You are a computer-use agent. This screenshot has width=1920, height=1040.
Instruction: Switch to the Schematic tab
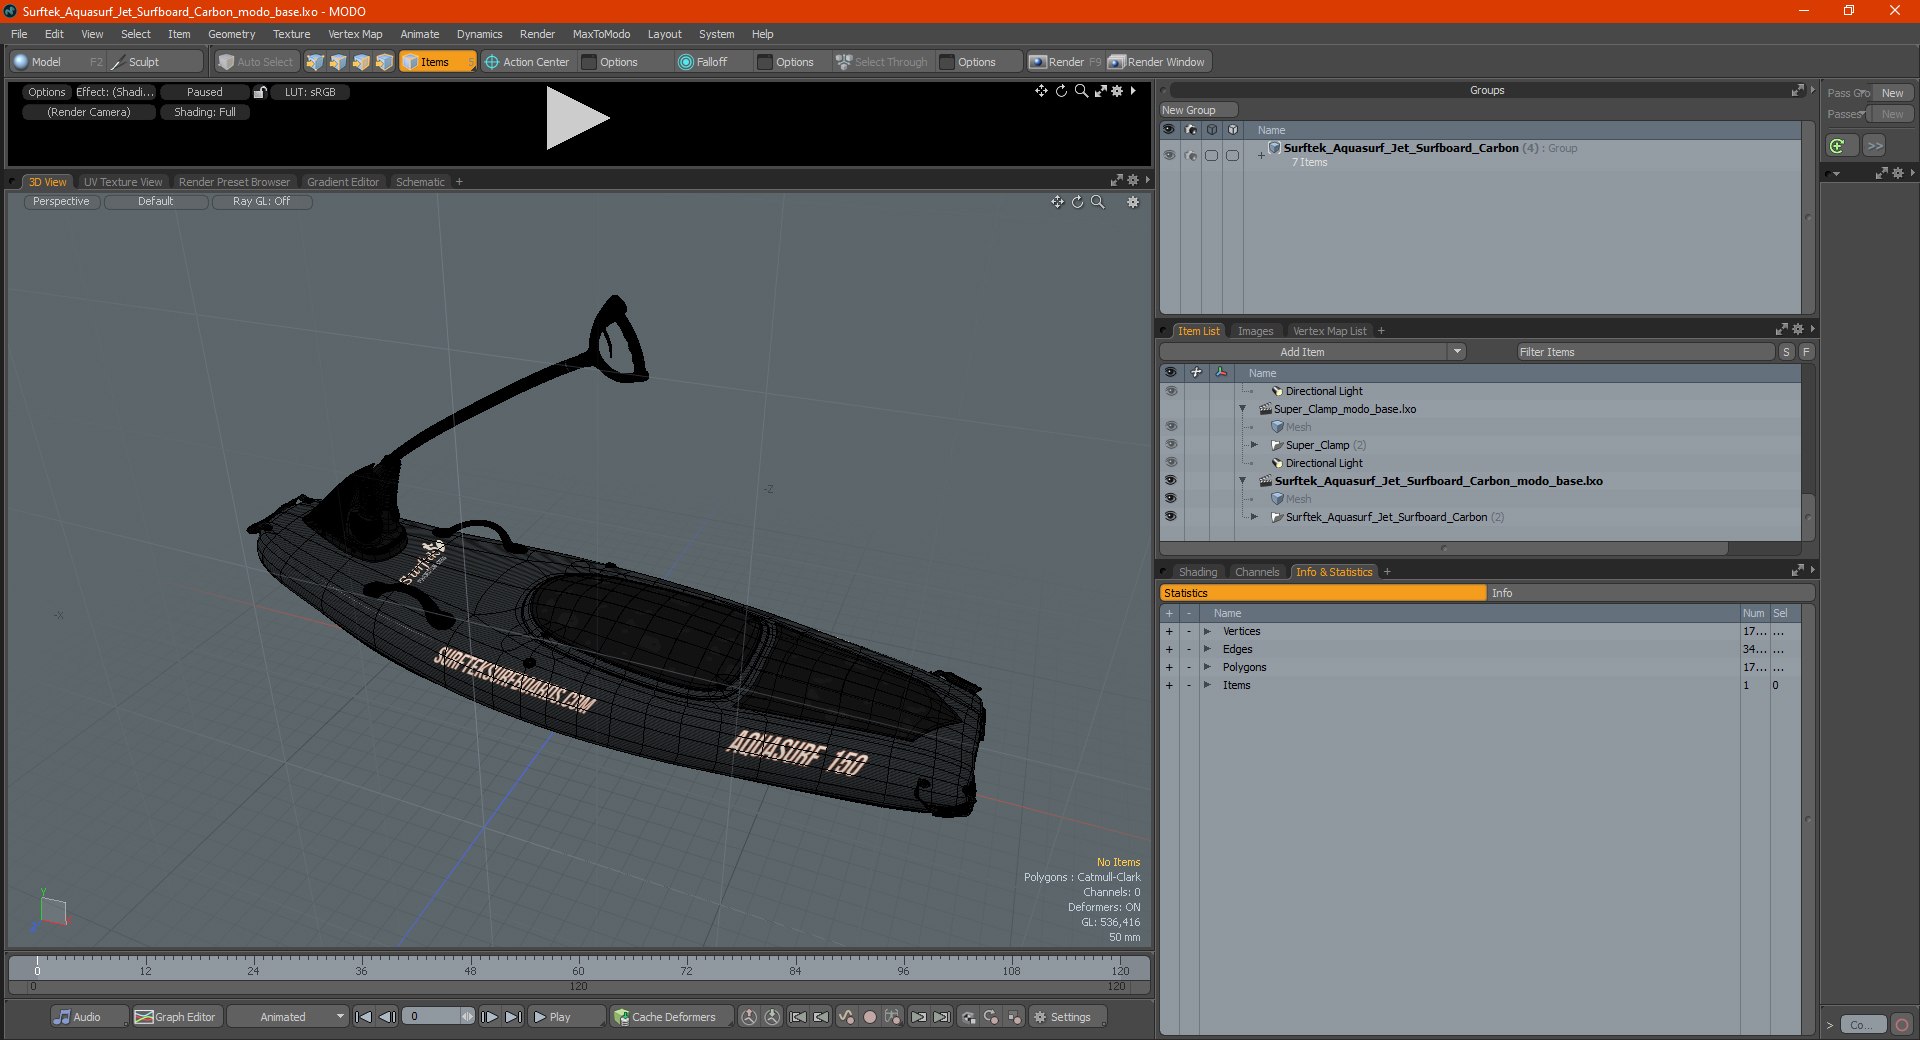pos(420,182)
